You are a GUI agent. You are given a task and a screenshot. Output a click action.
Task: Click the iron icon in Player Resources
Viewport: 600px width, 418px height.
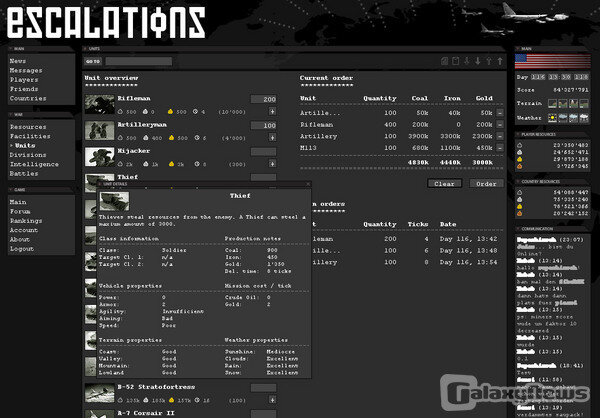pos(520,152)
